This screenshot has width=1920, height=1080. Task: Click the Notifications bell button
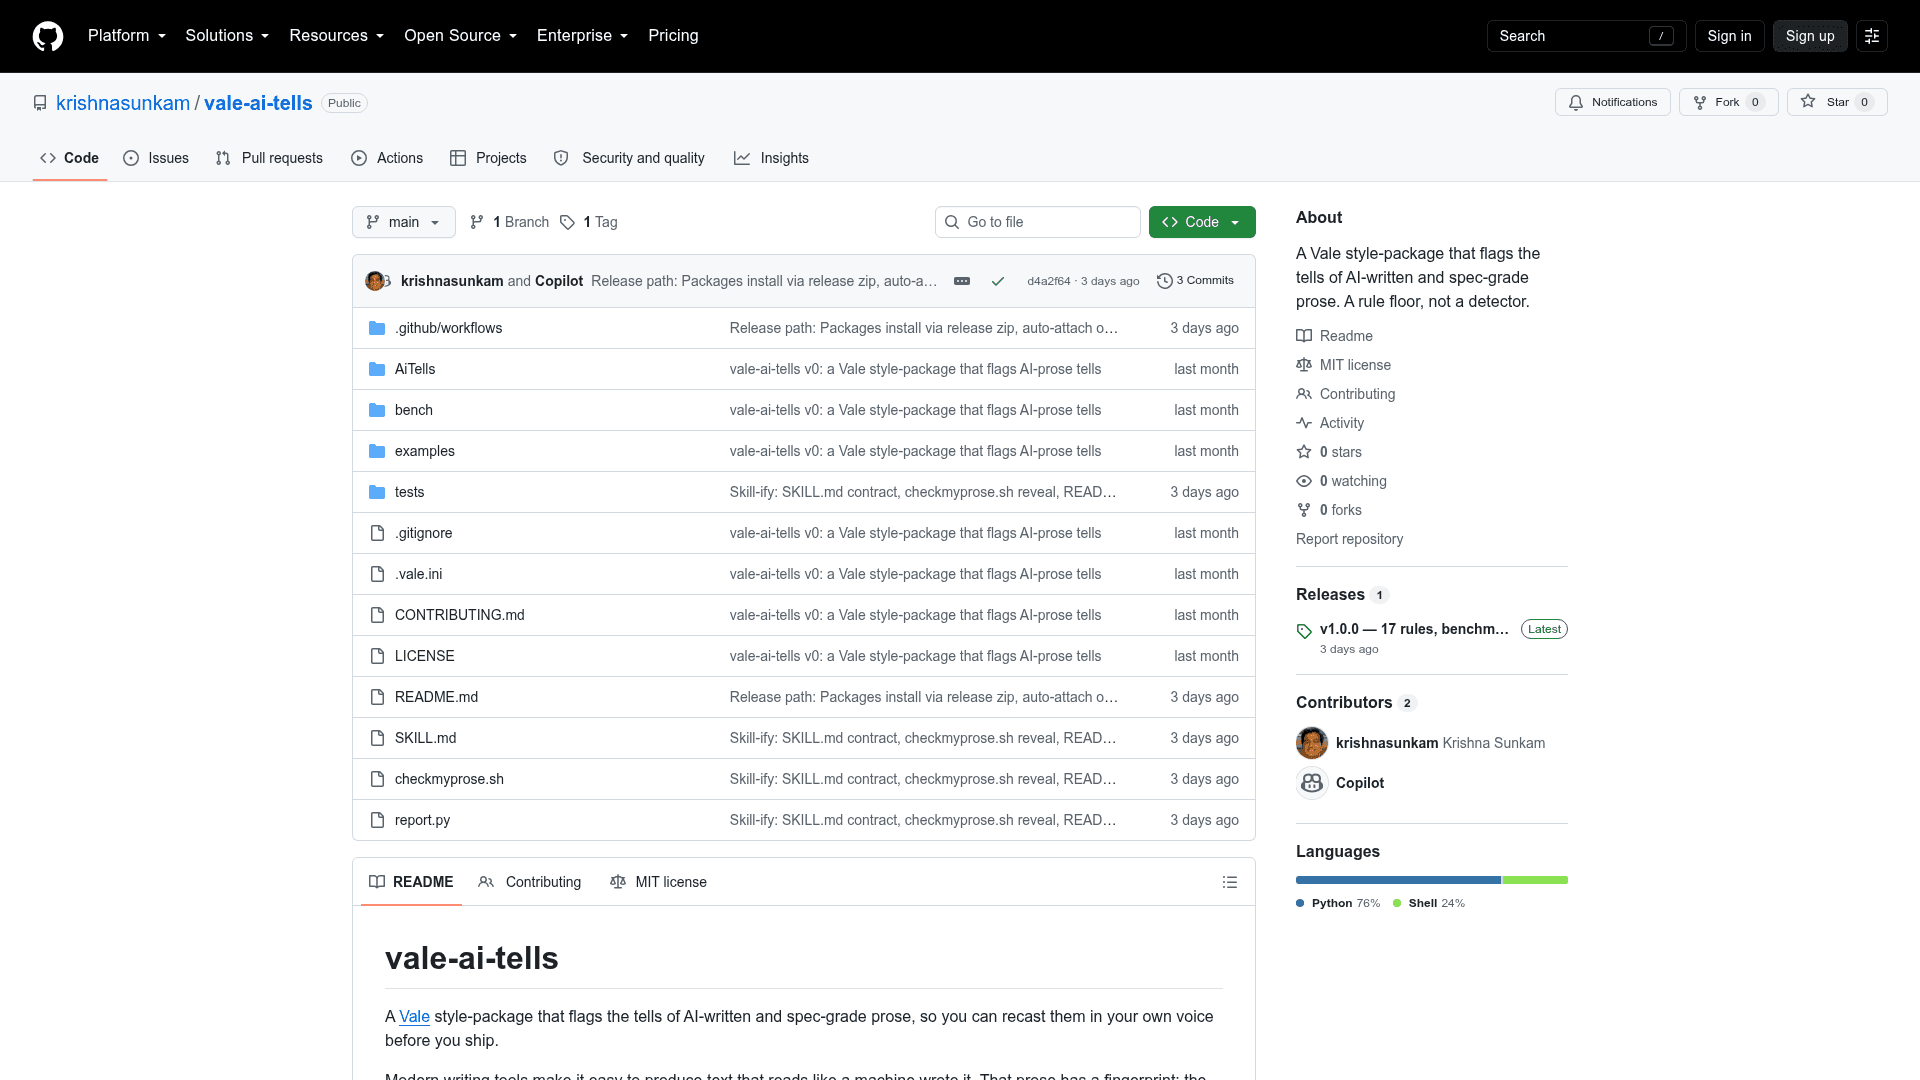pyautogui.click(x=1612, y=102)
